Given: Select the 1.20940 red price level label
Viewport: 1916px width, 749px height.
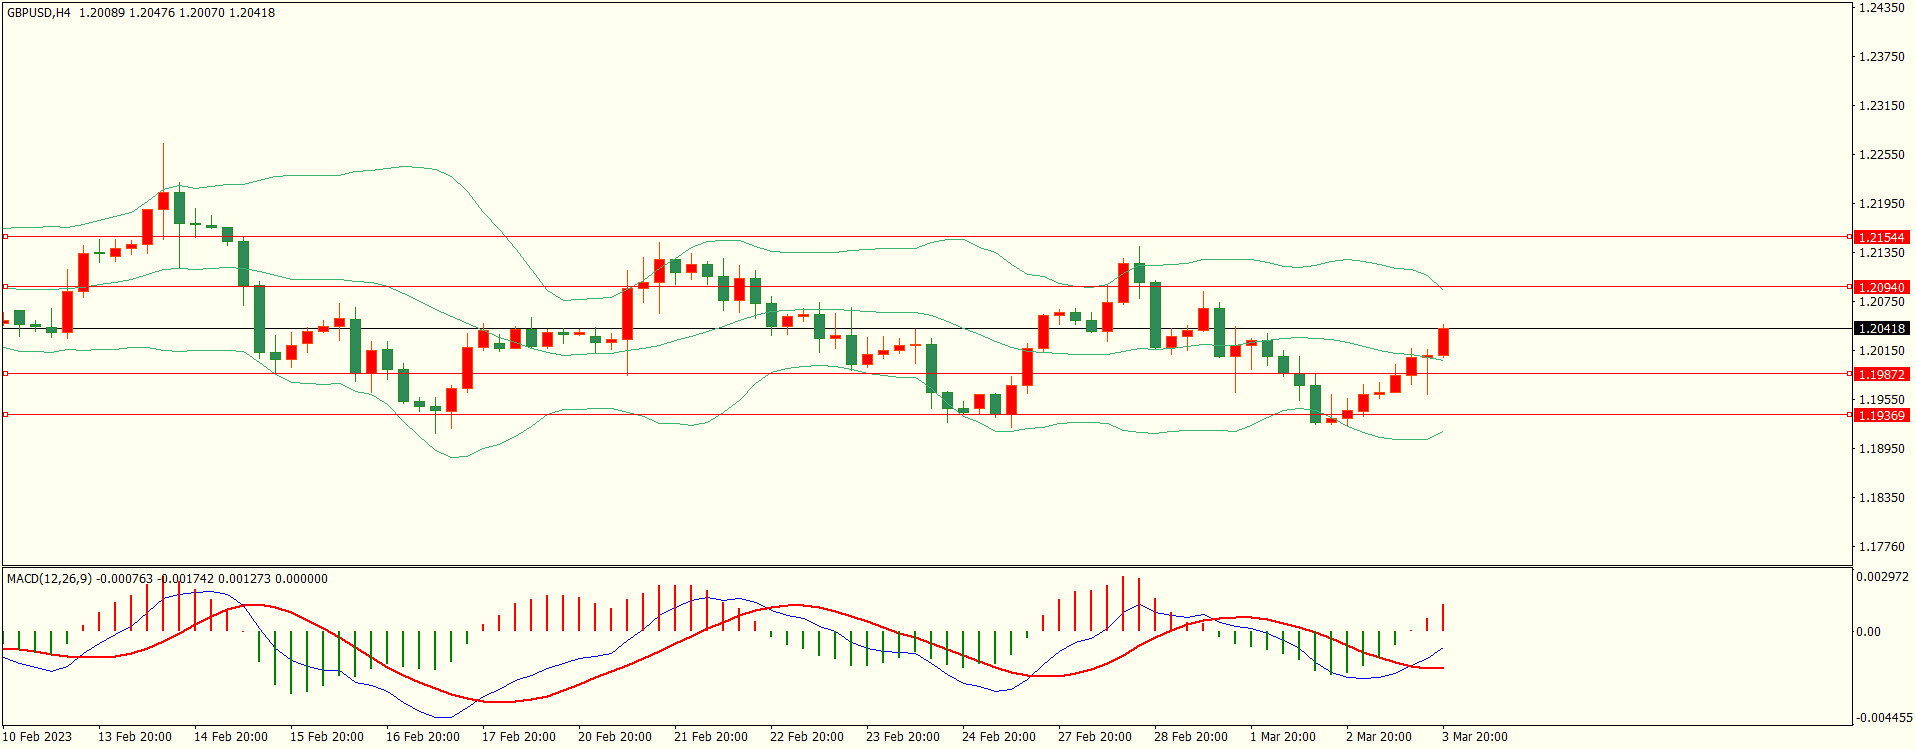Looking at the screenshot, I should (x=1881, y=287).
